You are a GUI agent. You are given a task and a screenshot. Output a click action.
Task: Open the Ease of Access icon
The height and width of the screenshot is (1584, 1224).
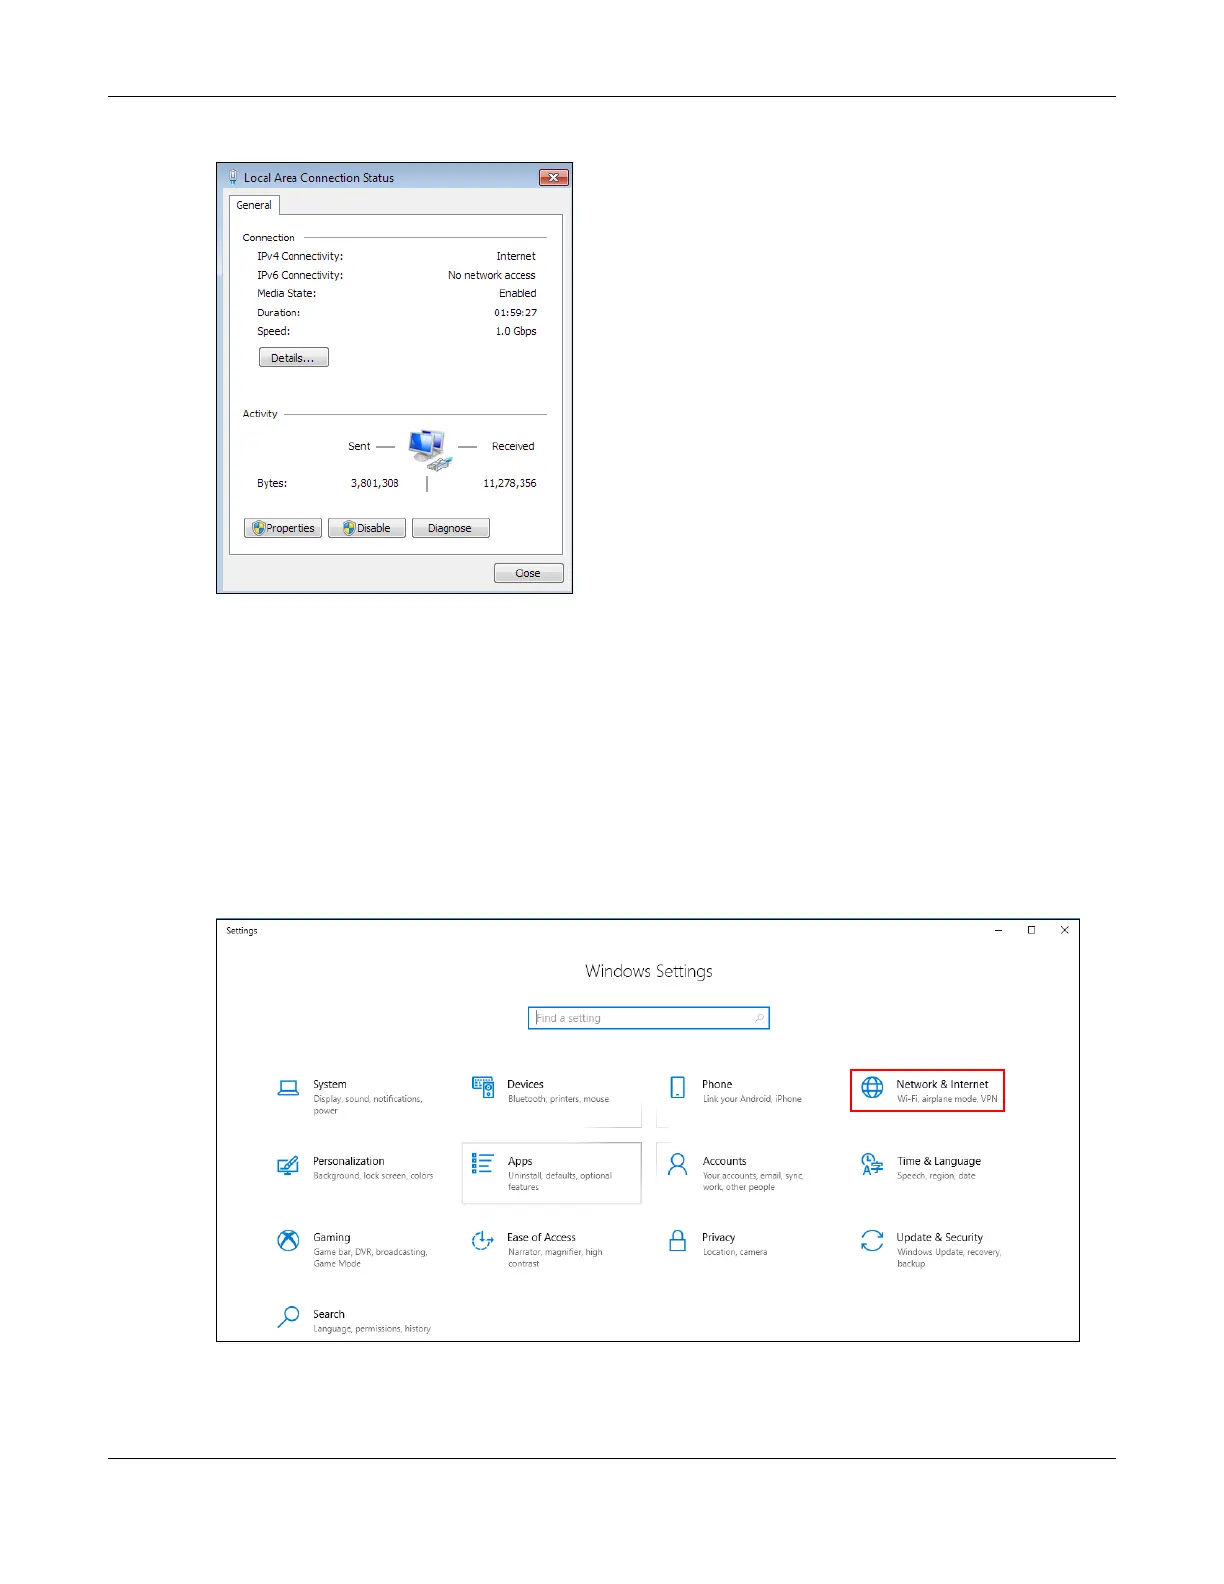(483, 1241)
